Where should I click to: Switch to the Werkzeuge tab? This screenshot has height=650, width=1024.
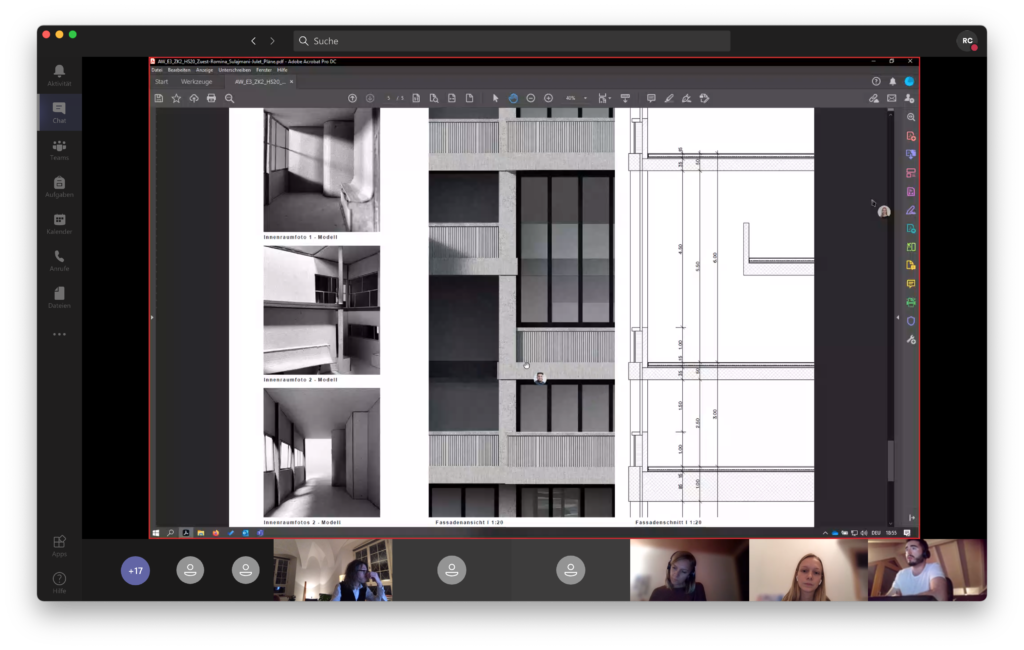[196, 82]
